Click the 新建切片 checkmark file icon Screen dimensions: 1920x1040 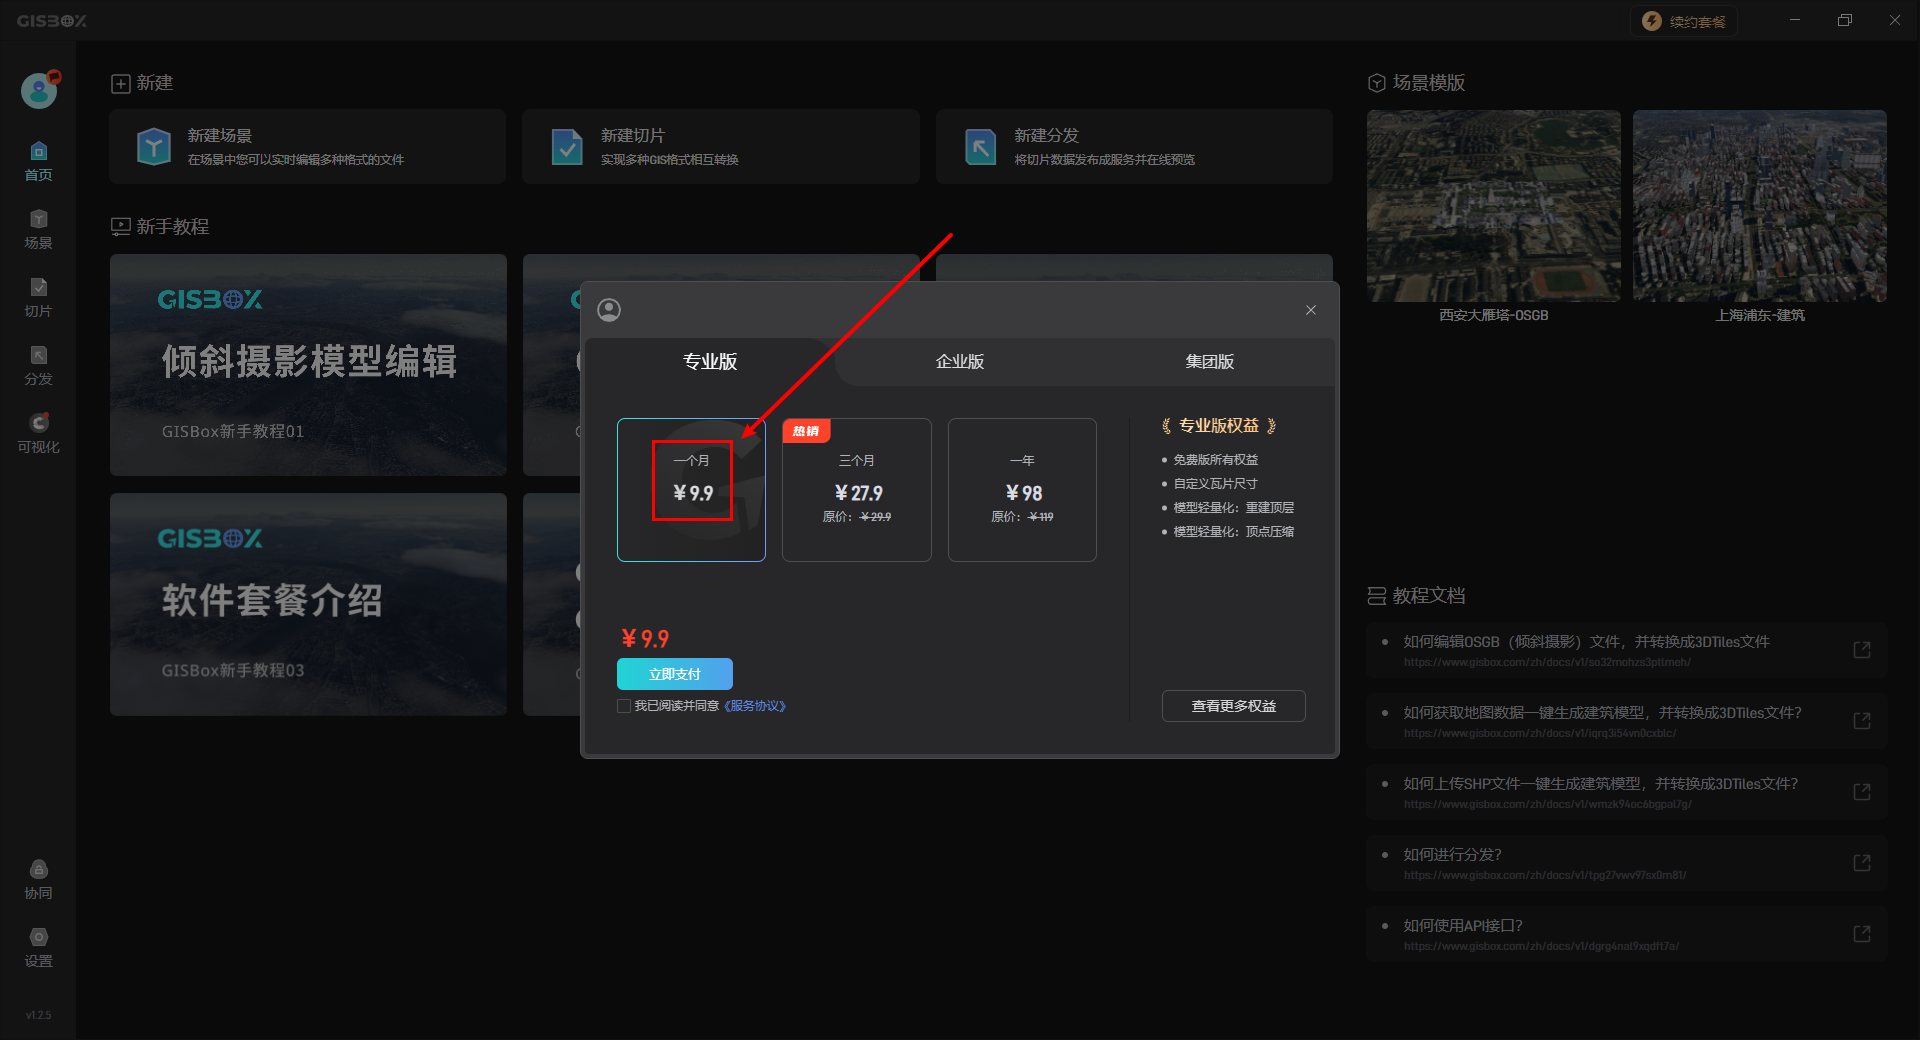(x=567, y=147)
